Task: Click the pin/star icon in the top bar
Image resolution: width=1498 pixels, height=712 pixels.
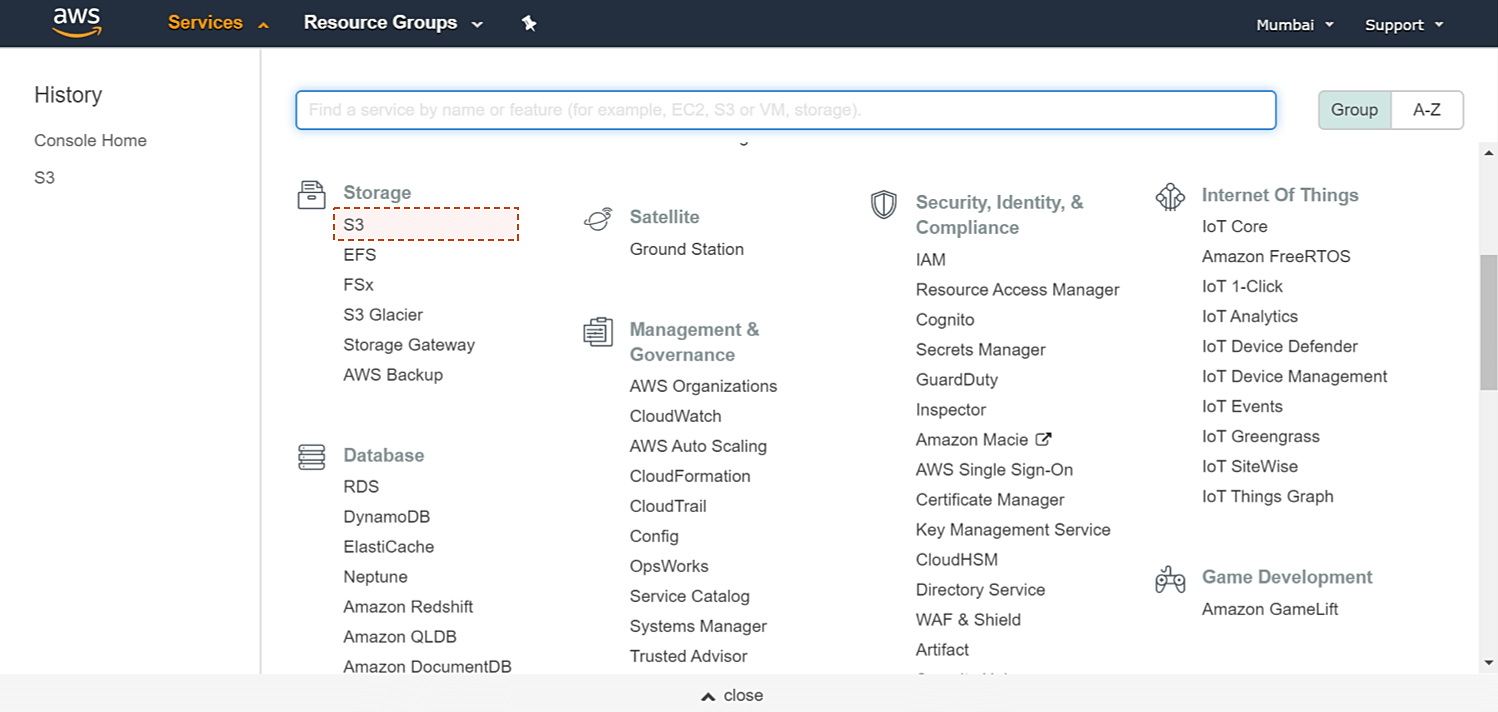Action: 529,23
